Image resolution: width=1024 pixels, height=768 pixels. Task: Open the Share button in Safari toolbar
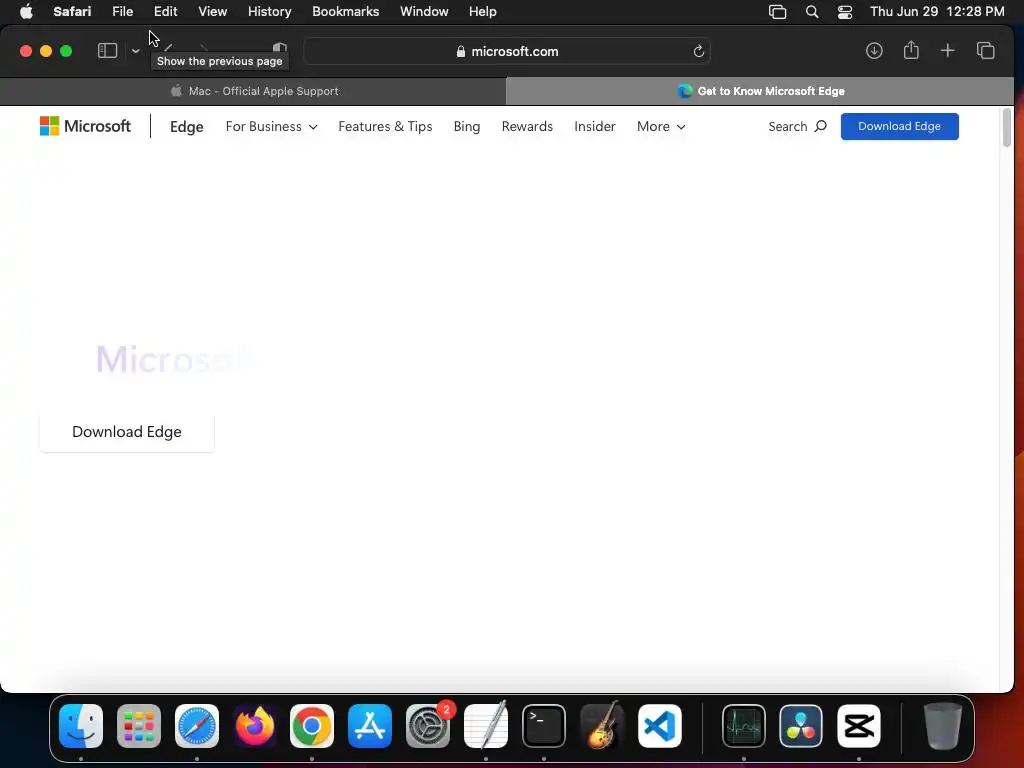(911, 50)
